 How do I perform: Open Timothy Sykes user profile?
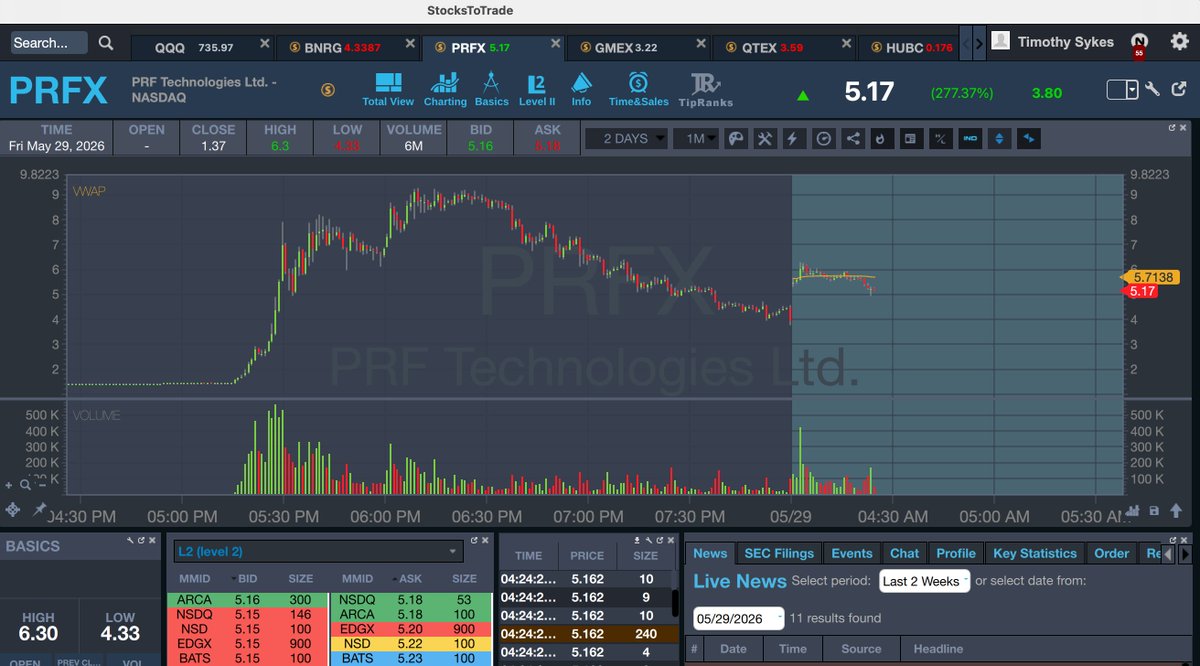click(x=1053, y=42)
